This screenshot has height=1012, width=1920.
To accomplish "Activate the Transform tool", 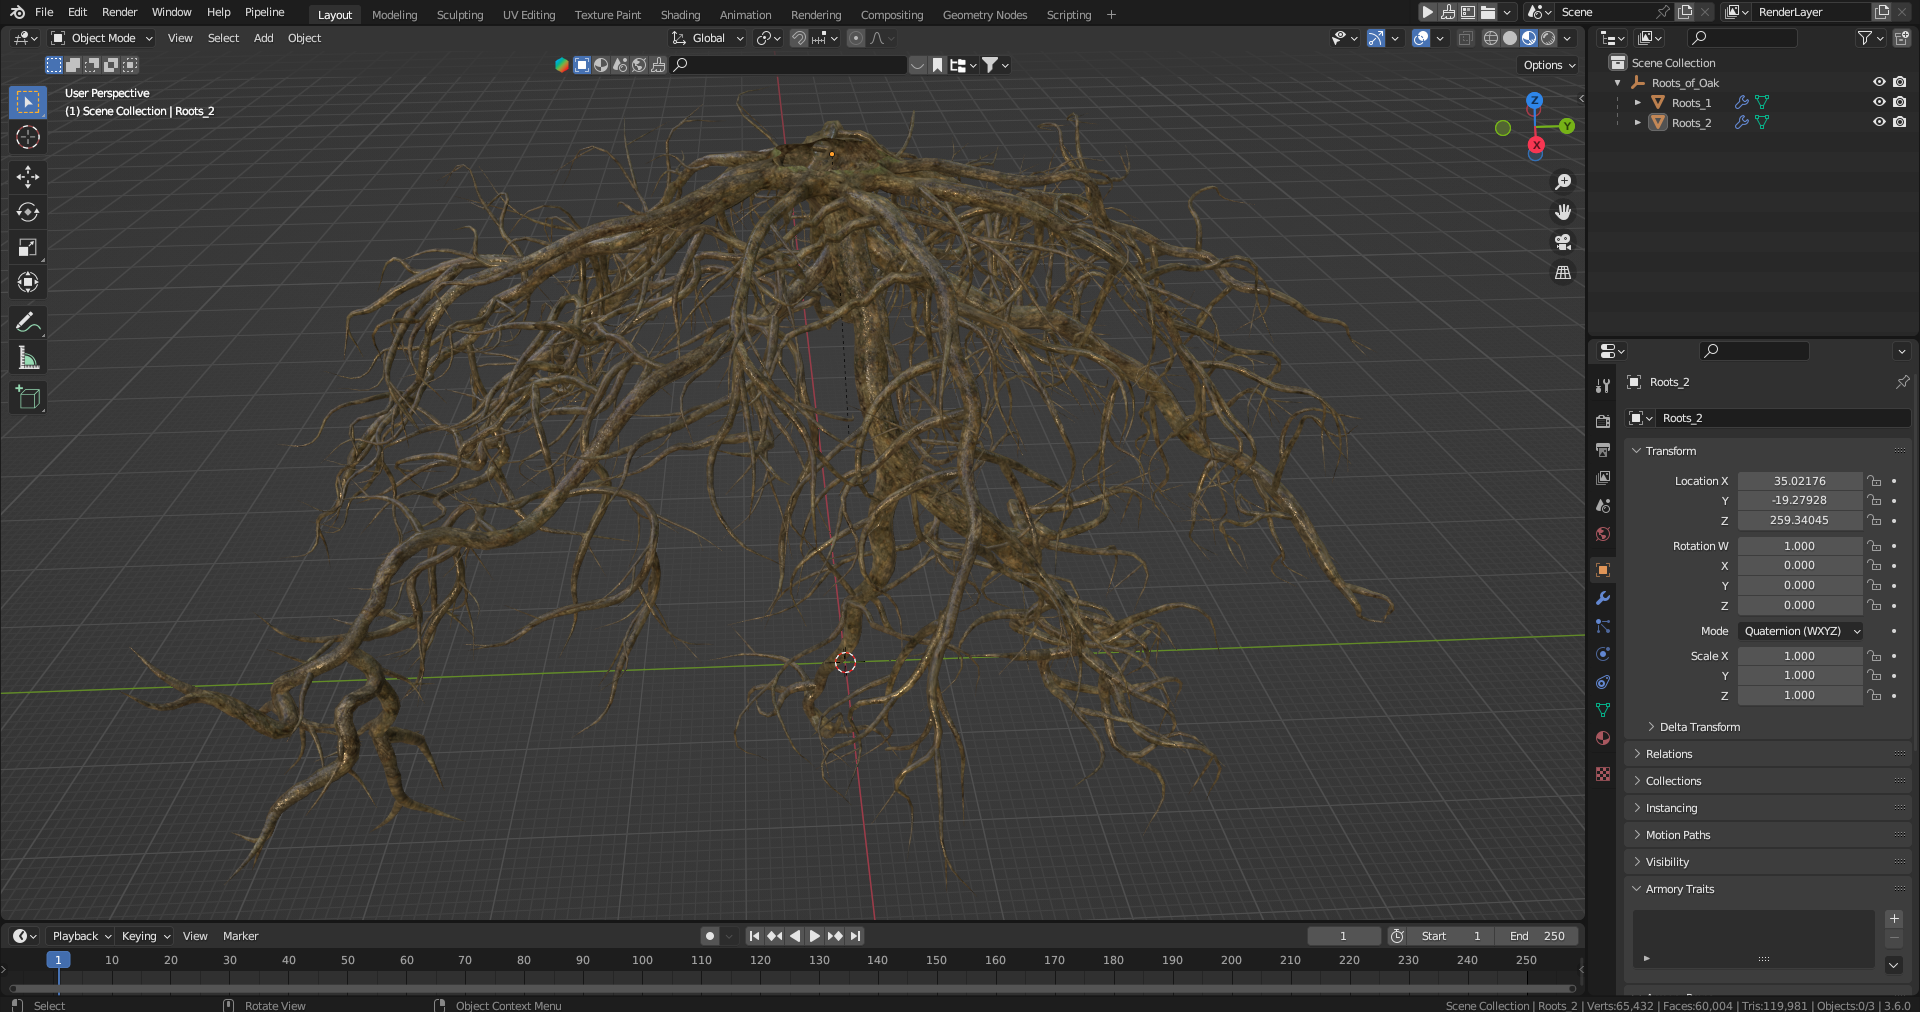I will coord(28,282).
